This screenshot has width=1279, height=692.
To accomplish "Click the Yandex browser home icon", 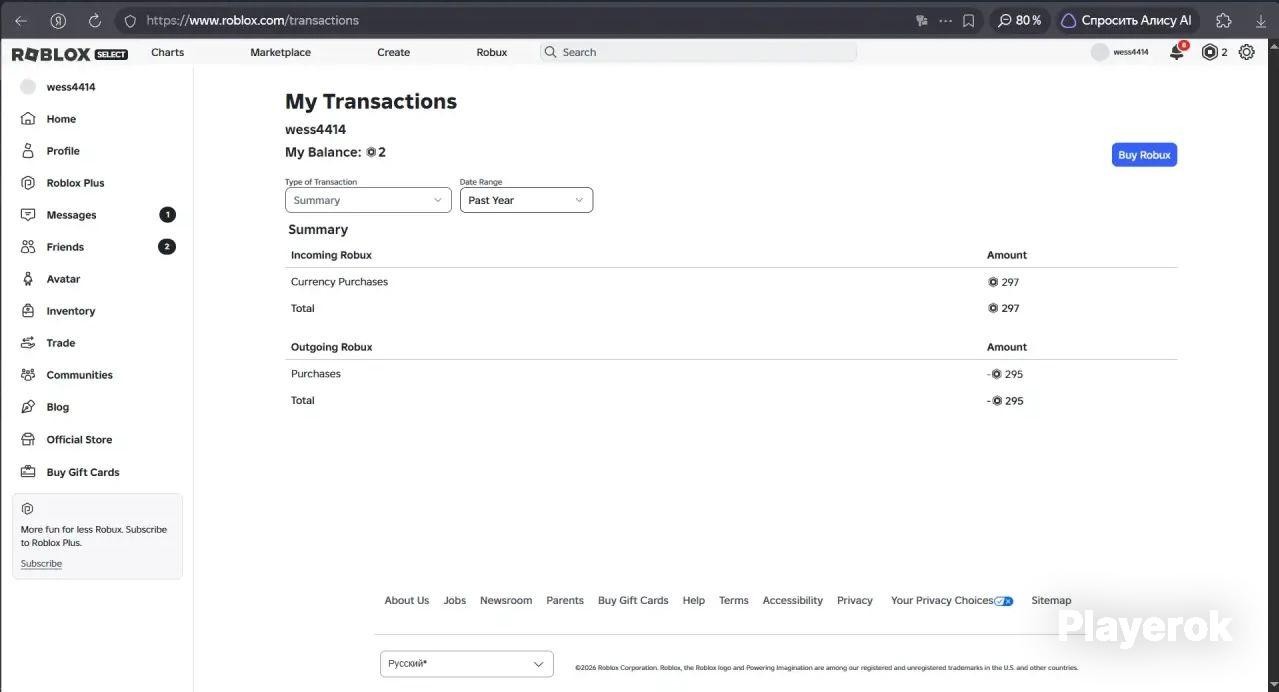I will pos(58,20).
